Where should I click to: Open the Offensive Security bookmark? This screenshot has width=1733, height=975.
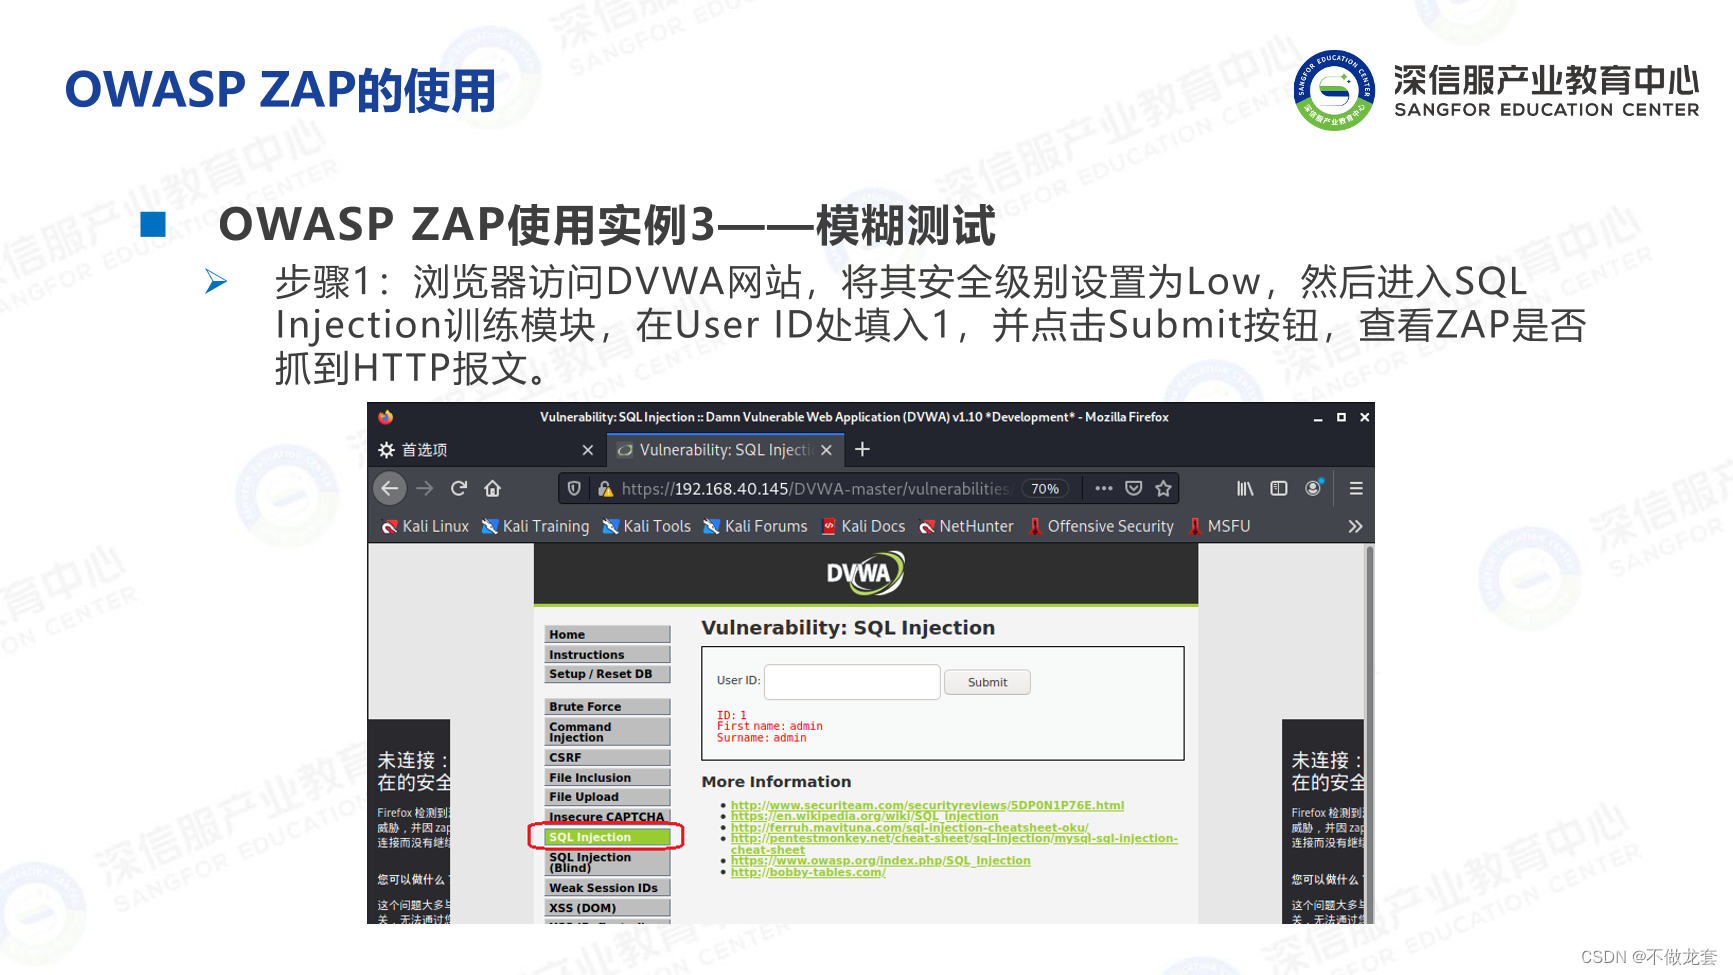click(x=1101, y=526)
